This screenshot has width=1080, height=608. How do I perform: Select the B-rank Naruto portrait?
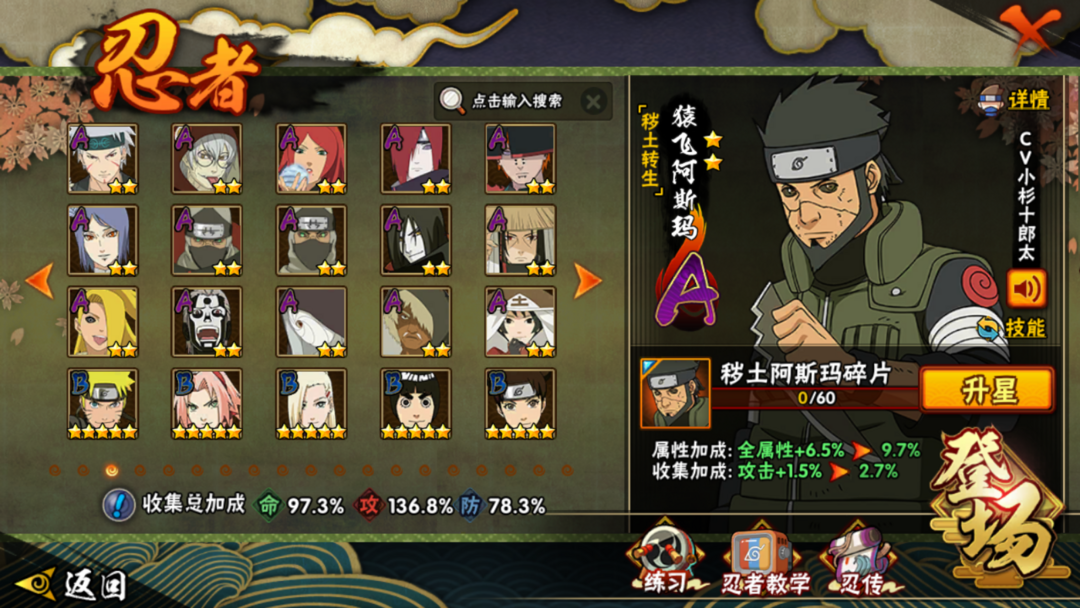point(103,403)
